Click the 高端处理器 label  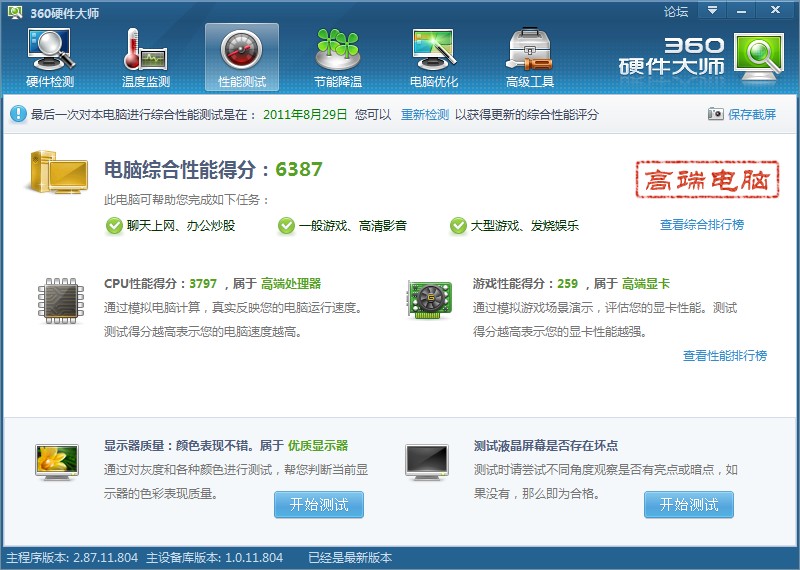coord(291,284)
